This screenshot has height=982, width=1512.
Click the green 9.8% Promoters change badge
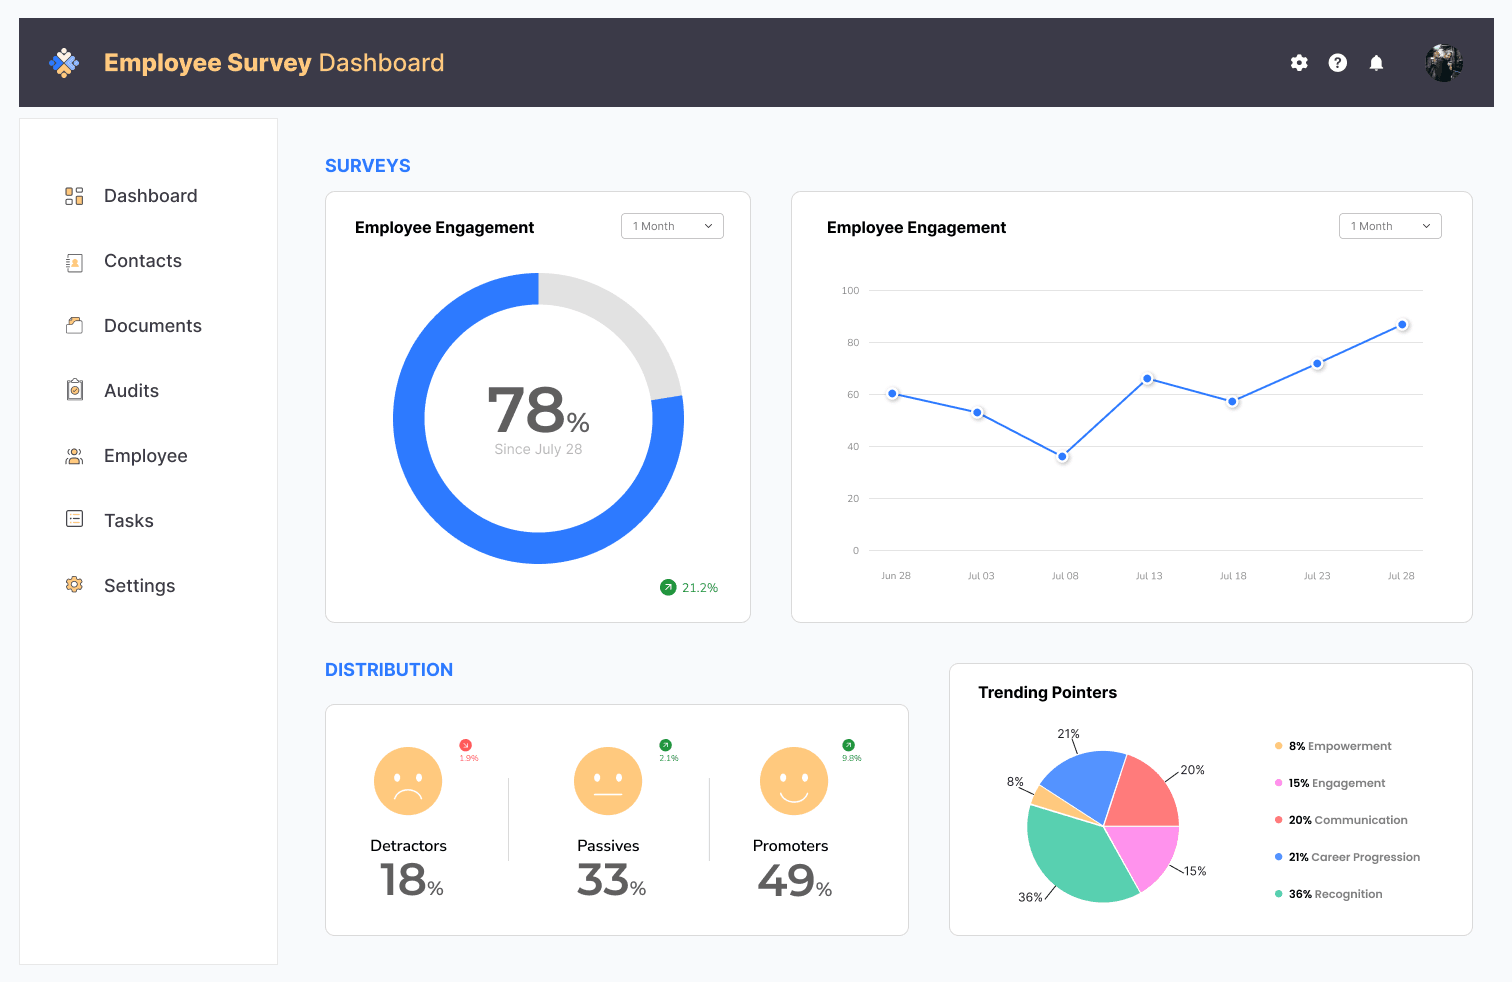tap(848, 749)
